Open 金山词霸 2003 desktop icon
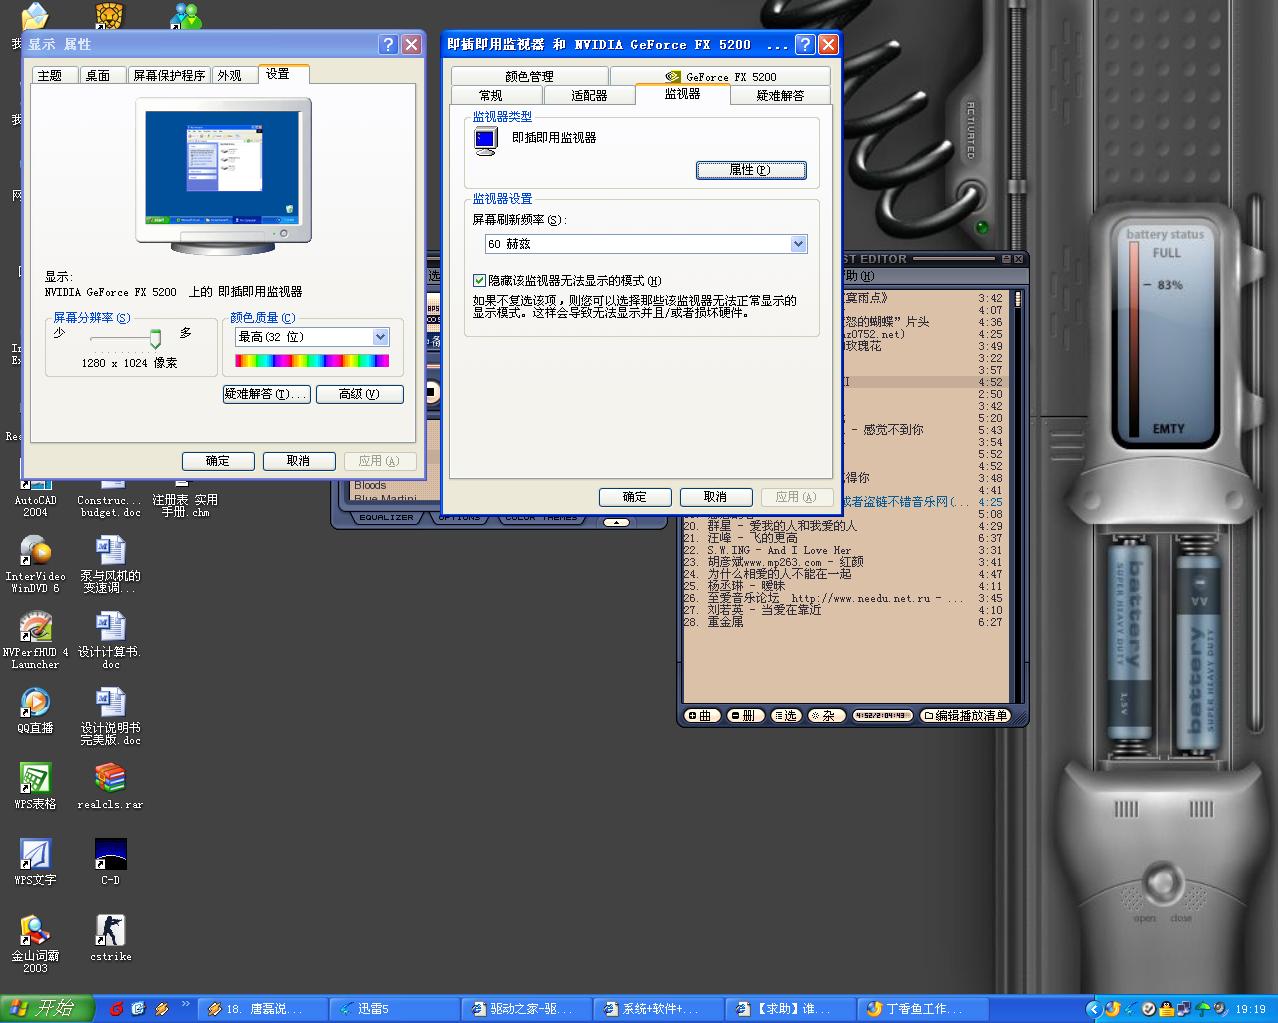Viewport: 1278px width, 1023px height. click(x=35, y=931)
